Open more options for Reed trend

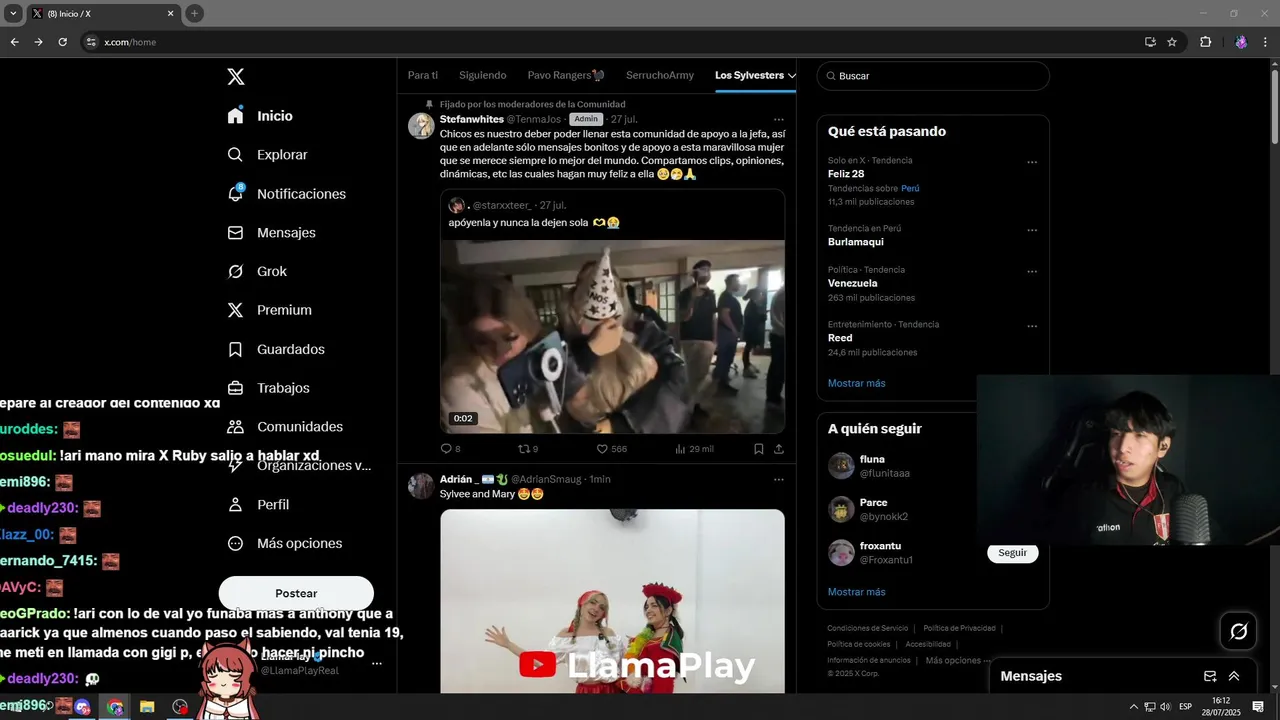coord(1032,326)
